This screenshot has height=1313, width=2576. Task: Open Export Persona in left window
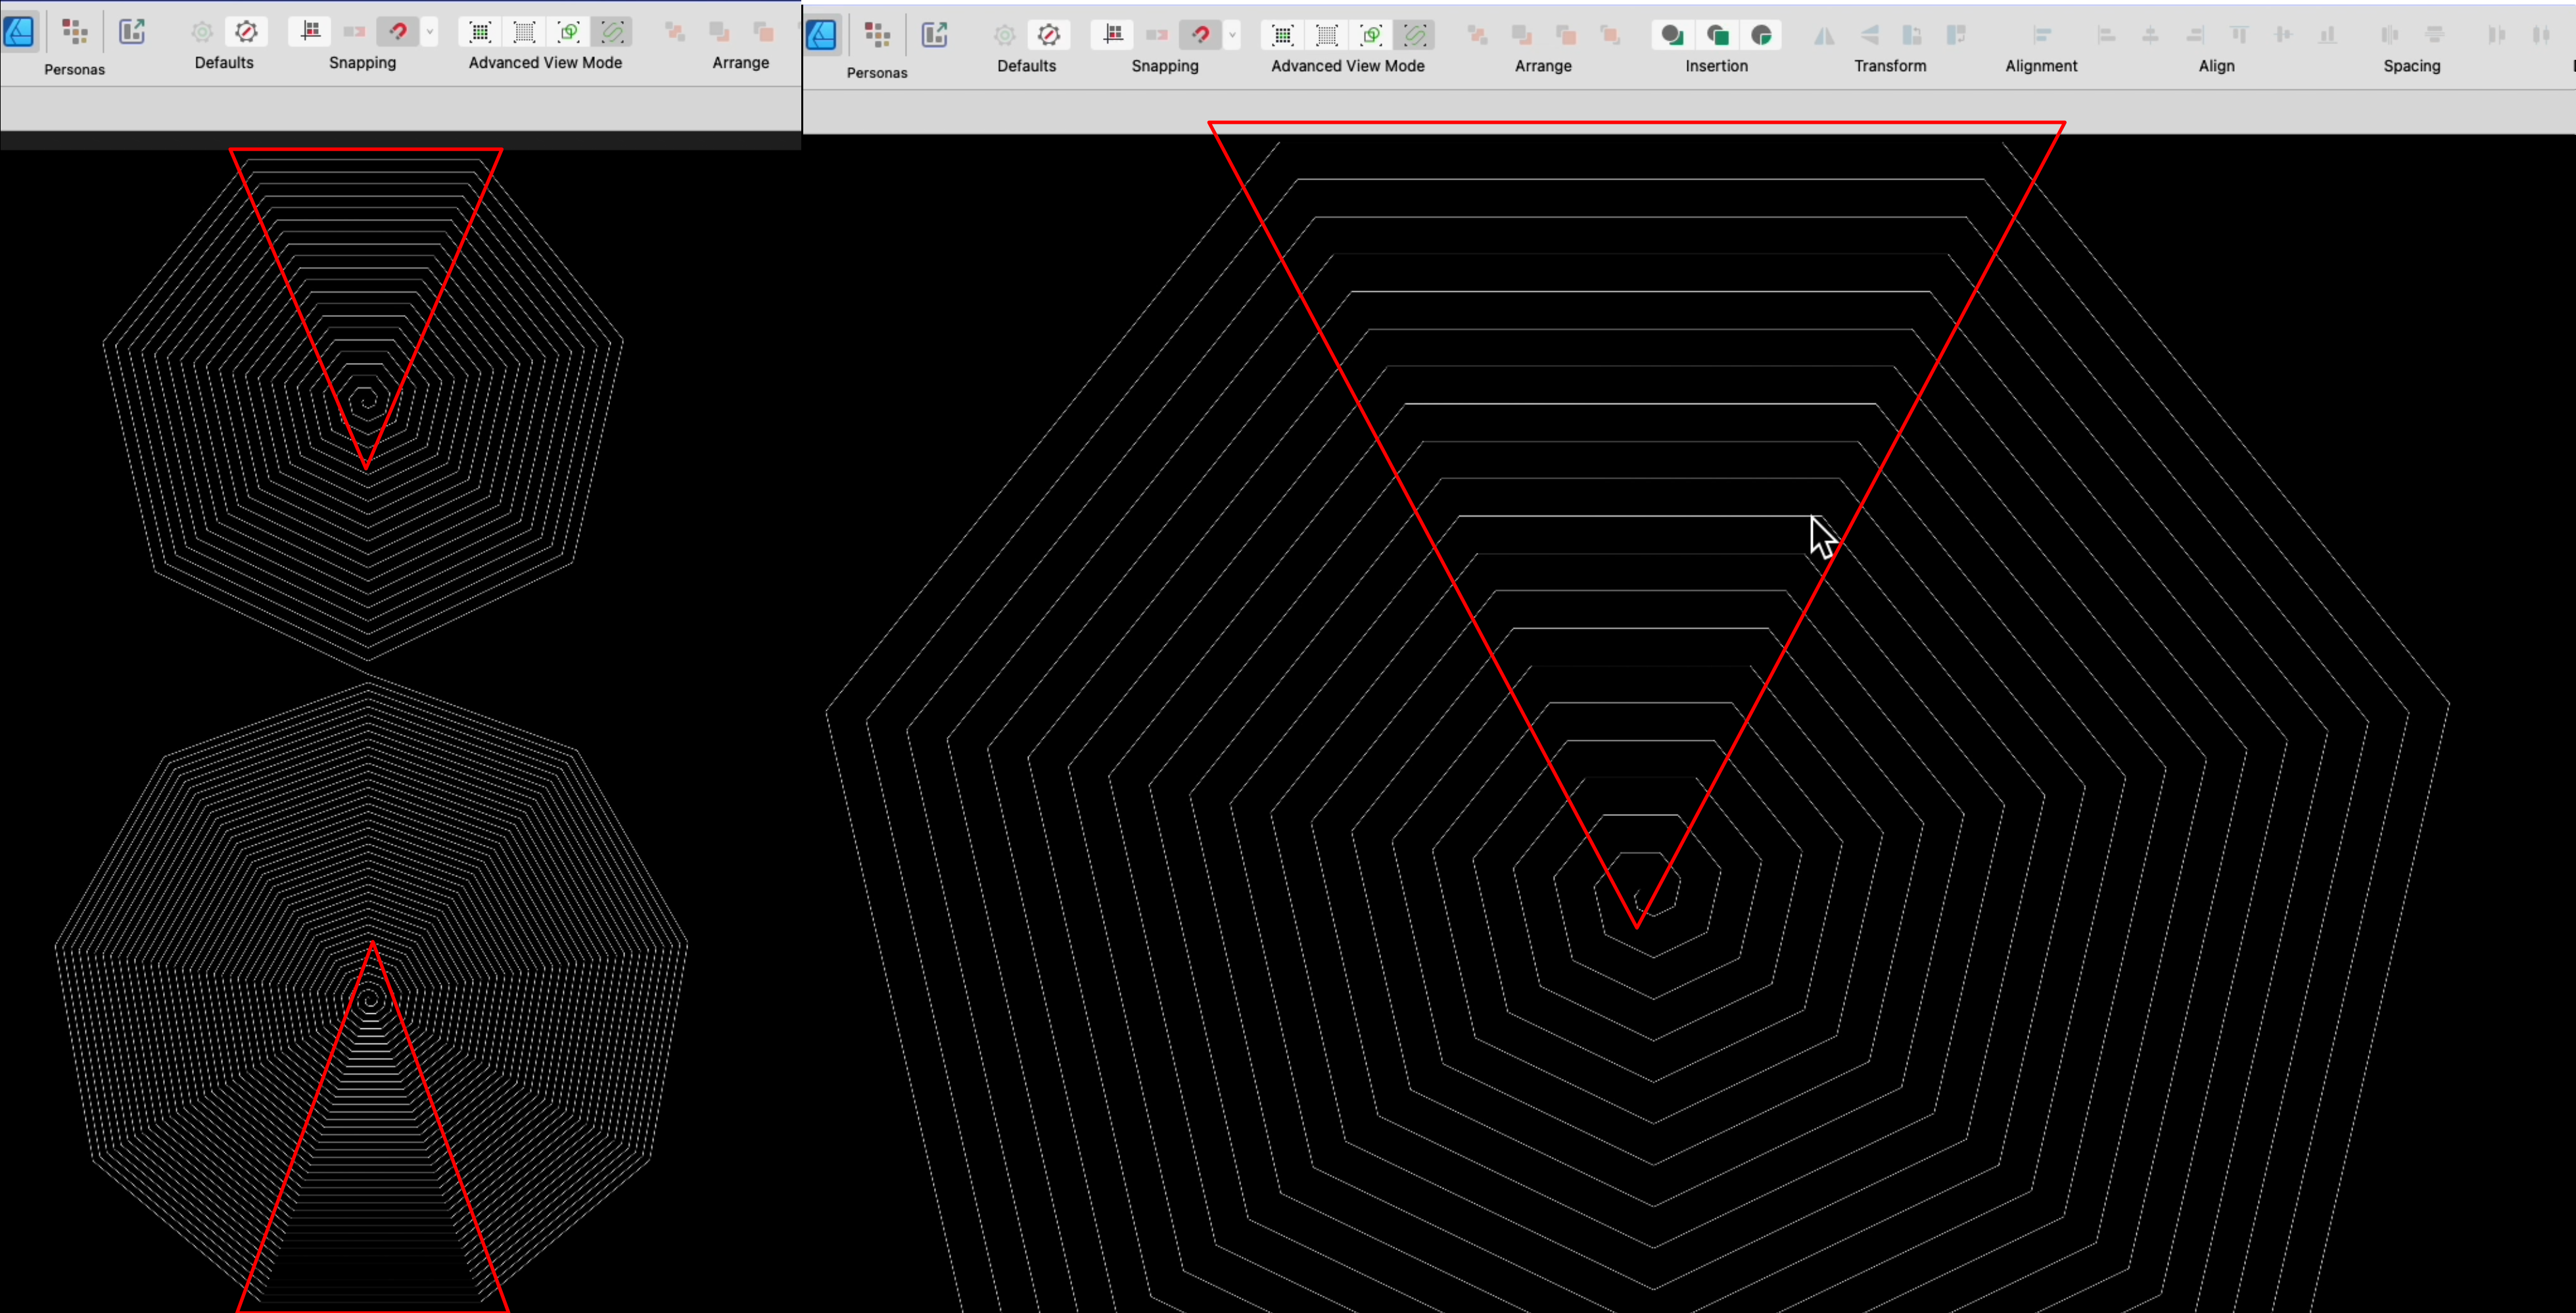click(132, 31)
